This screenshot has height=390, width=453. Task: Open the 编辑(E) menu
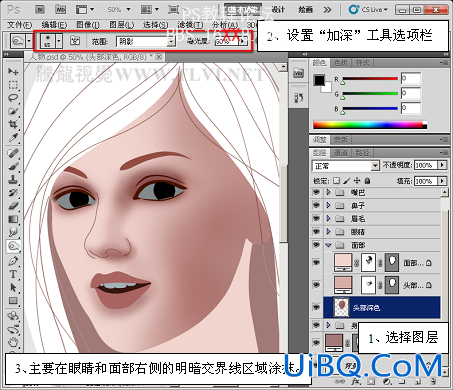coord(54,25)
